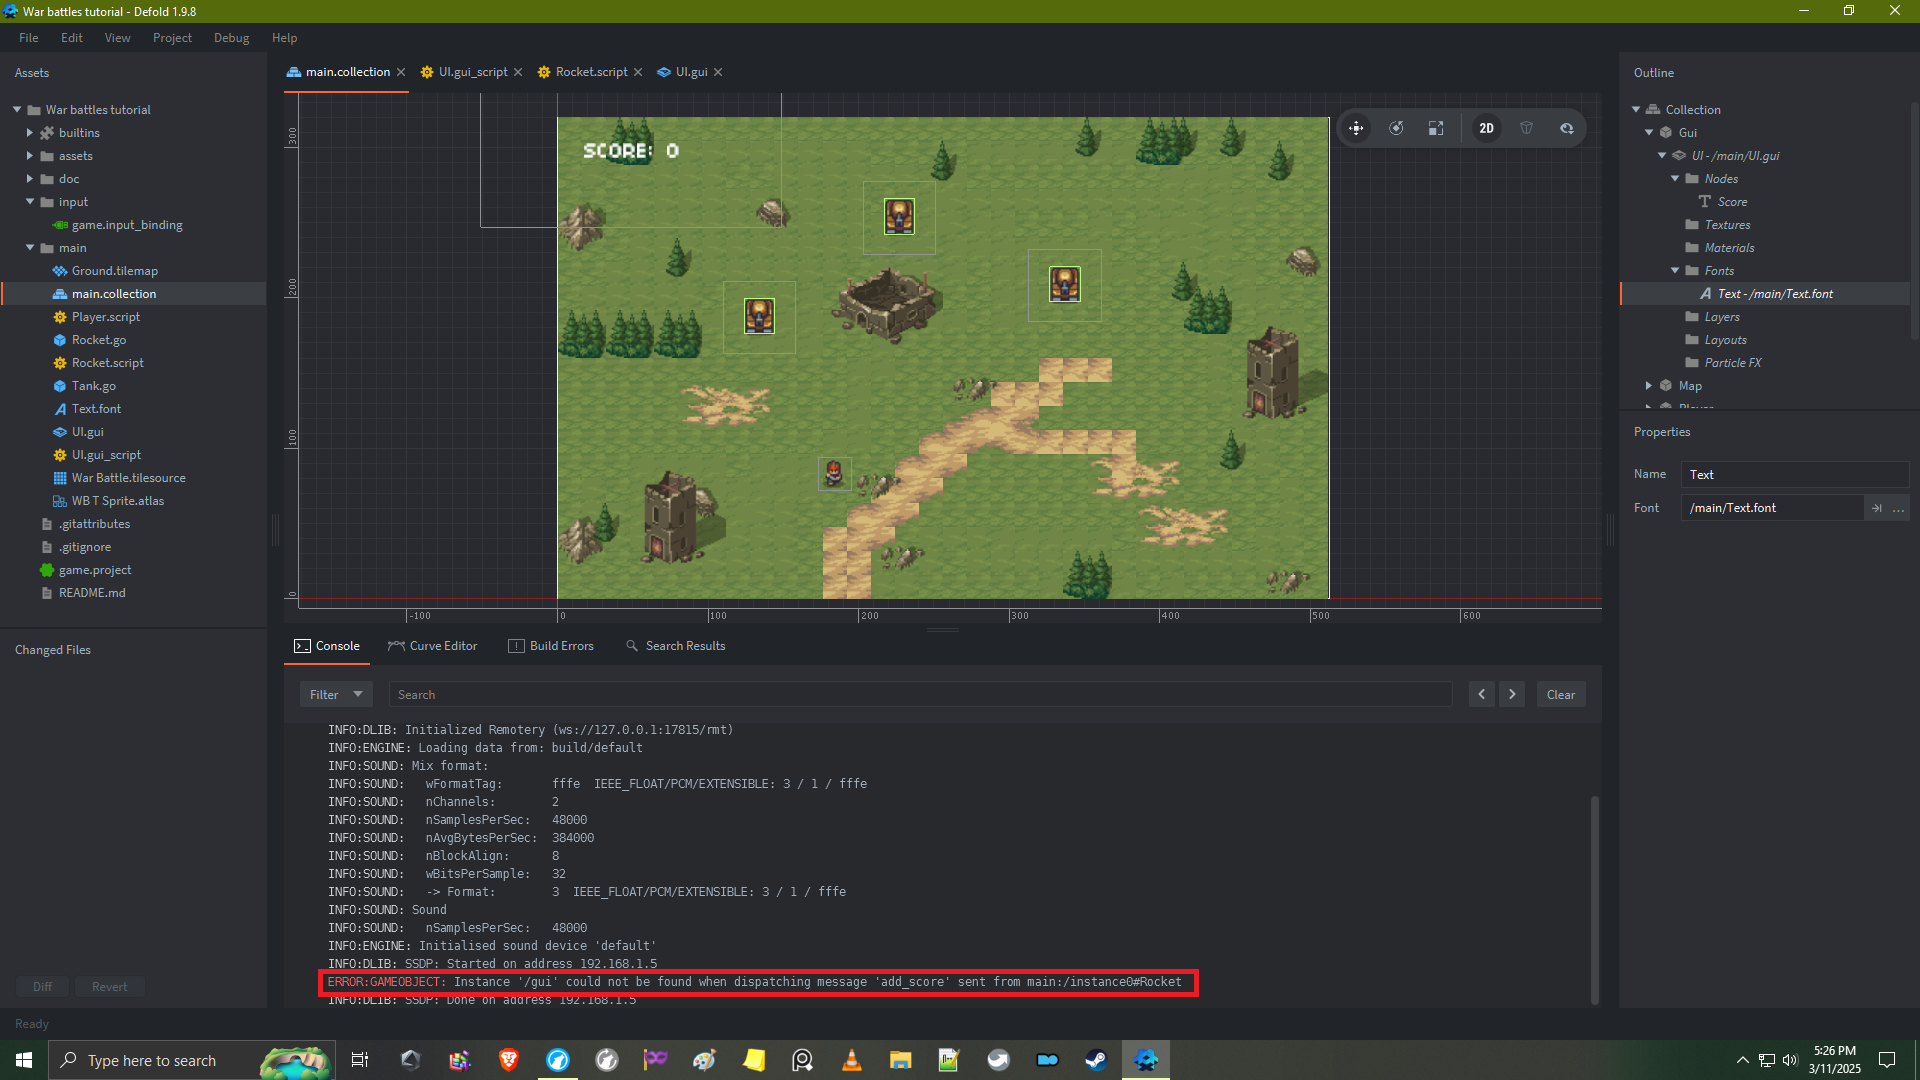Select the Scale tool in scene toolbar
The height and width of the screenshot is (1080, 1920).
coord(1436,128)
